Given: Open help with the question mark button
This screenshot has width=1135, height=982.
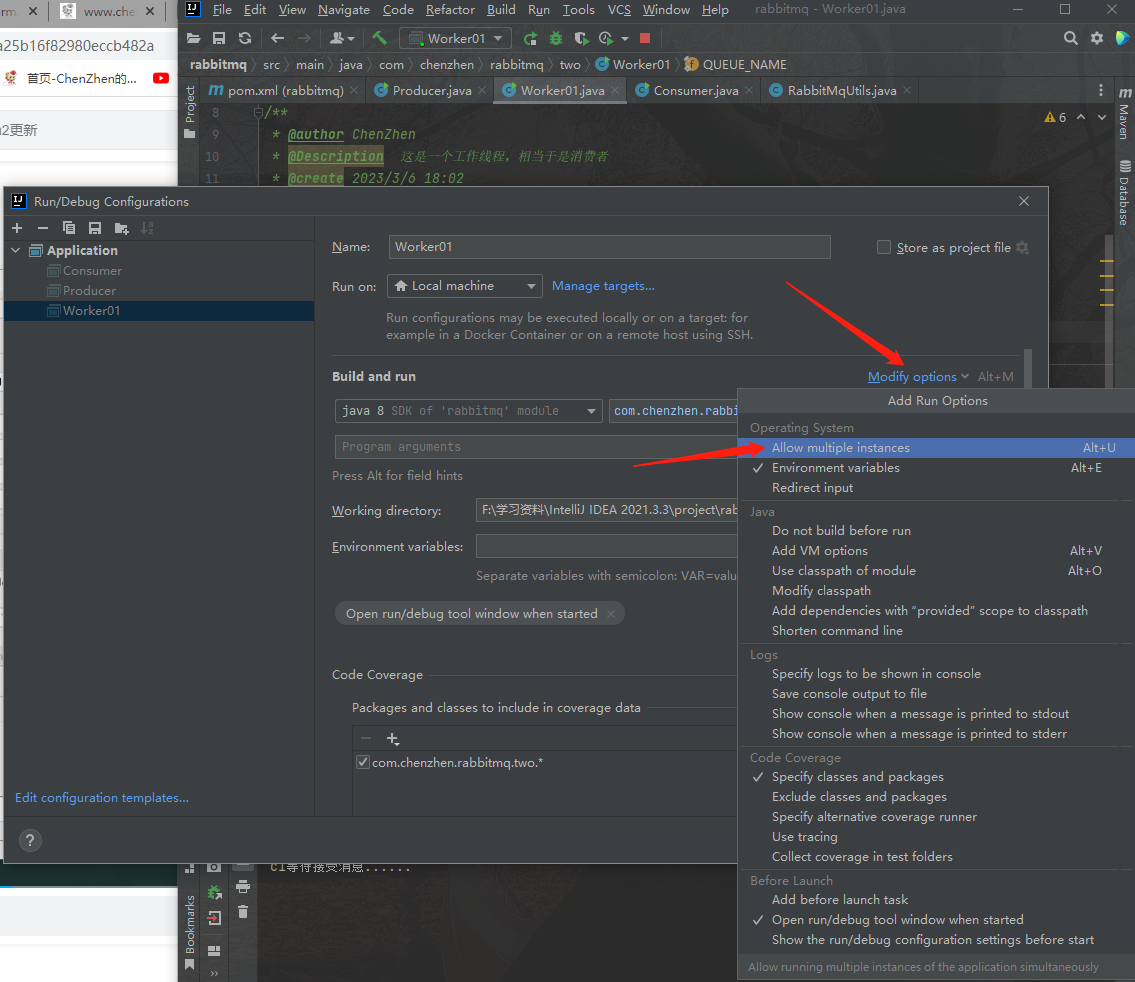Looking at the screenshot, I should [30, 840].
